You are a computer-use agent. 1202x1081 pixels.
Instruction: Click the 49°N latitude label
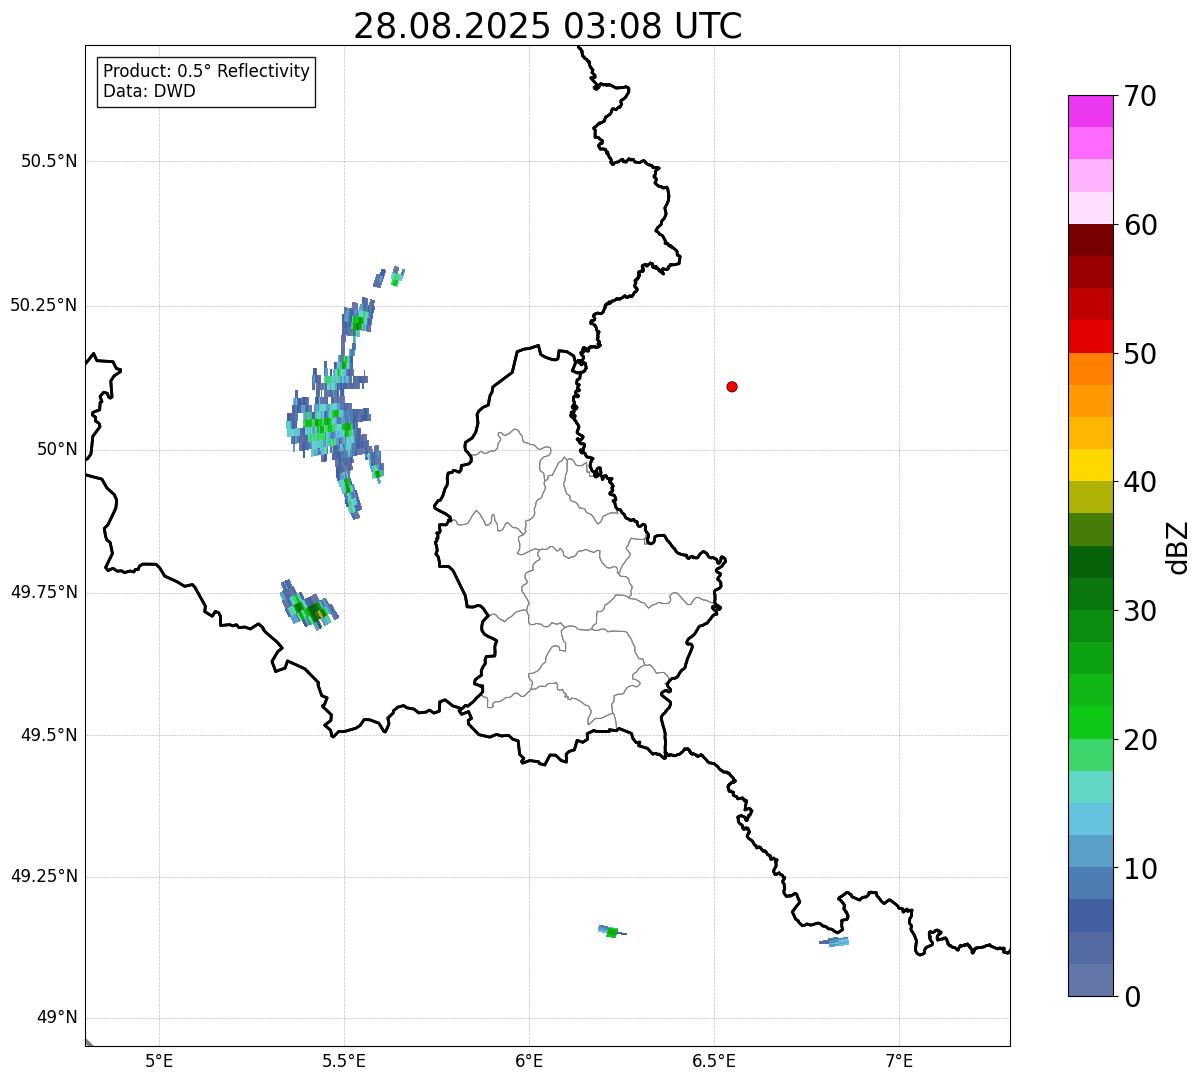pos(57,1018)
